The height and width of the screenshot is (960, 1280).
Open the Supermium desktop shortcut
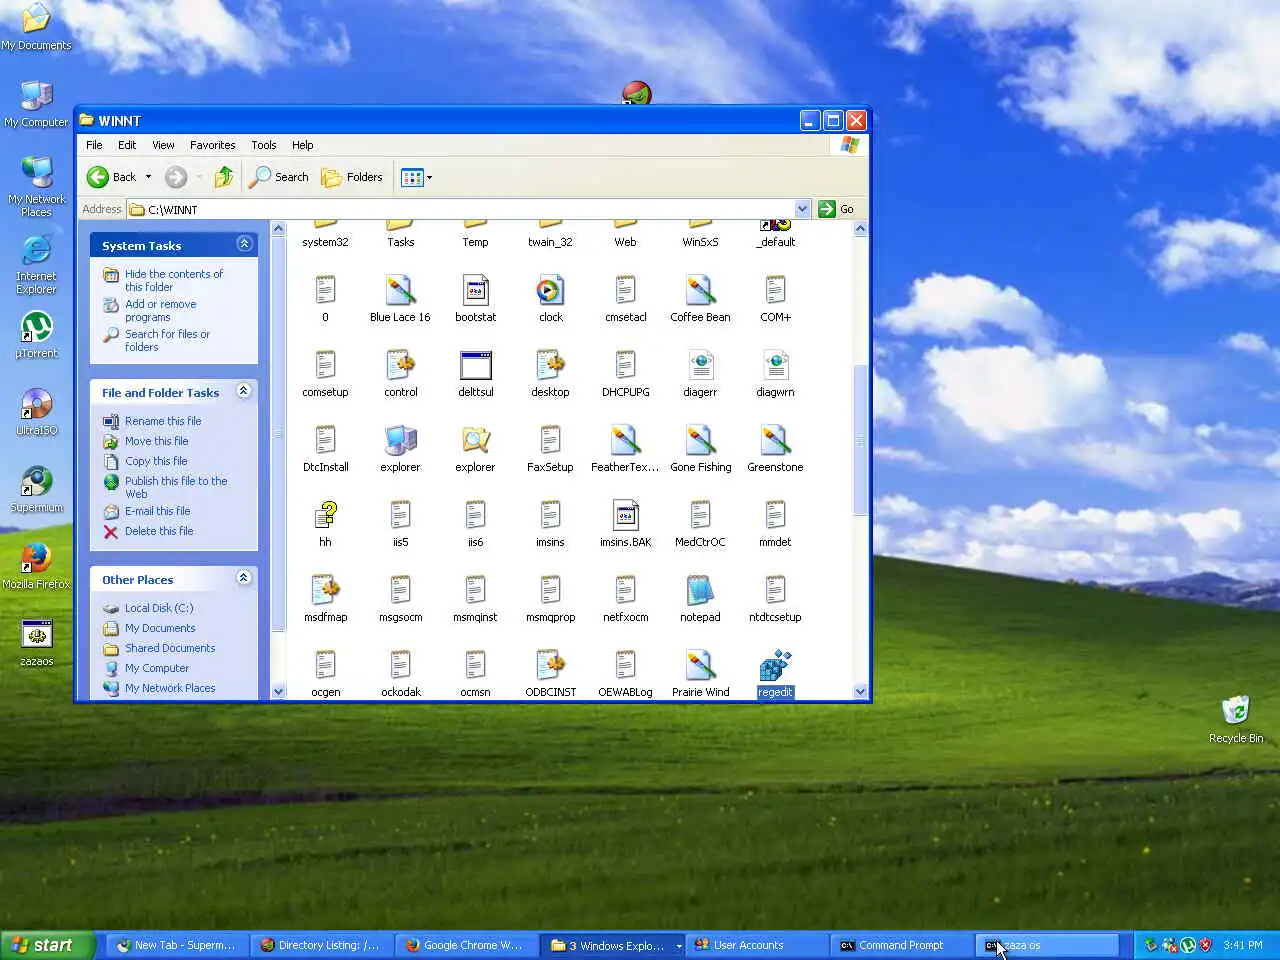click(36, 489)
